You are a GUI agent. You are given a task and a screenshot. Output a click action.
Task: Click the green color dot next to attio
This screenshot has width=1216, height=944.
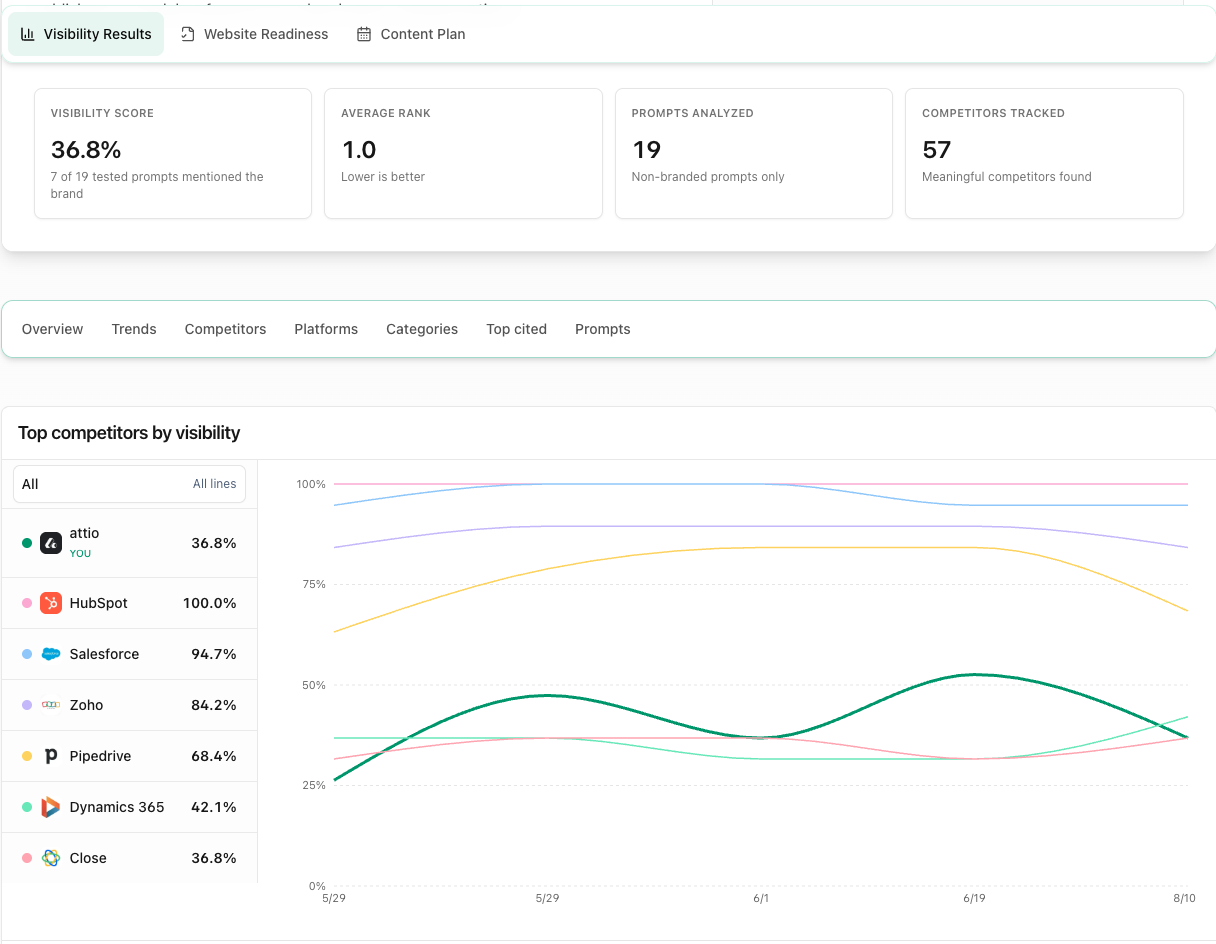tap(27, 543)
